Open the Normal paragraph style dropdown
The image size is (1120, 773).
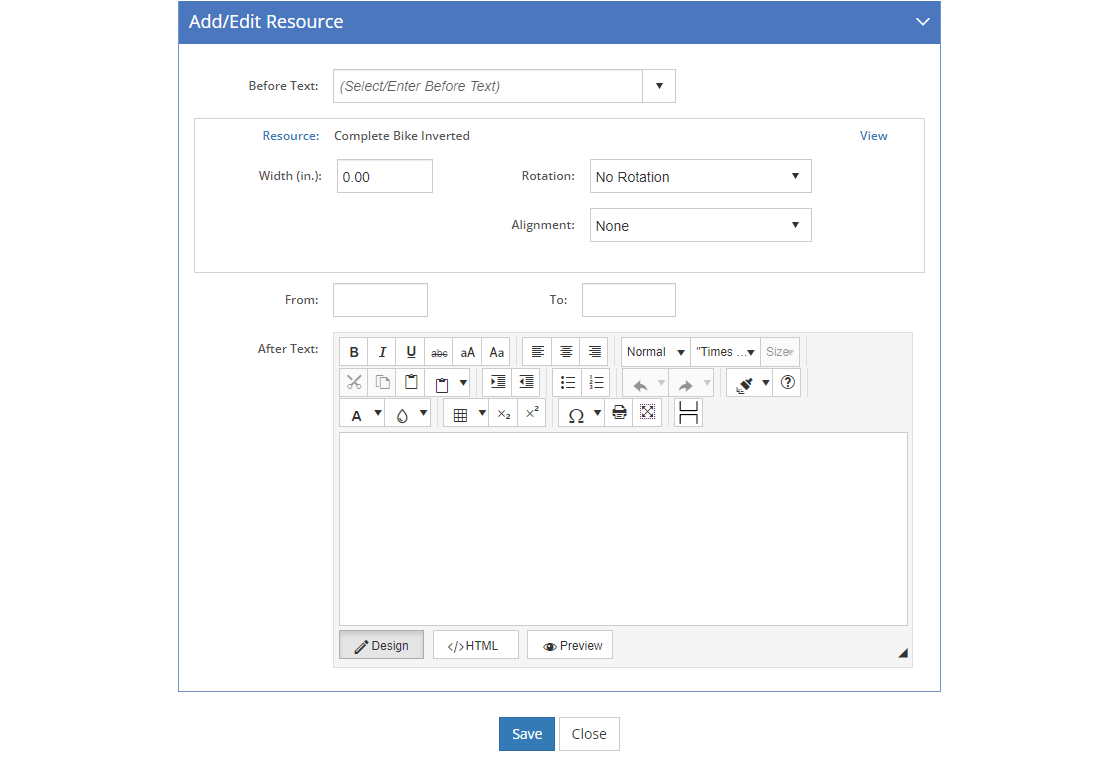[656, 352]
